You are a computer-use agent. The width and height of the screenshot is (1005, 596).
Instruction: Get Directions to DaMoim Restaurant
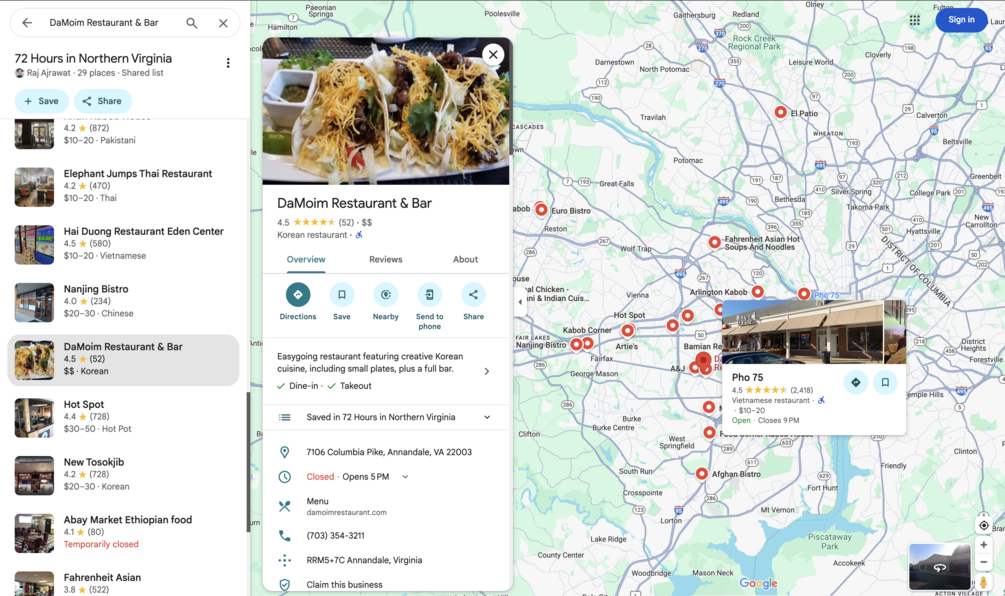coord(298,295)
